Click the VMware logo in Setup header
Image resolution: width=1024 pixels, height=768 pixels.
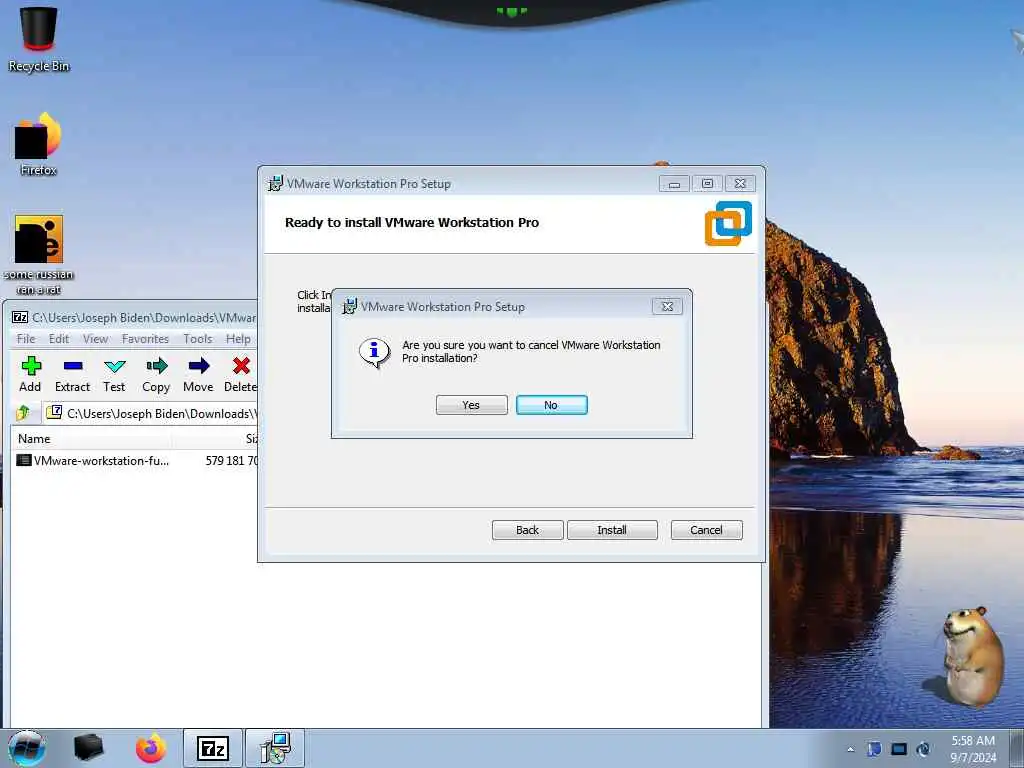[x=728, y=223]
